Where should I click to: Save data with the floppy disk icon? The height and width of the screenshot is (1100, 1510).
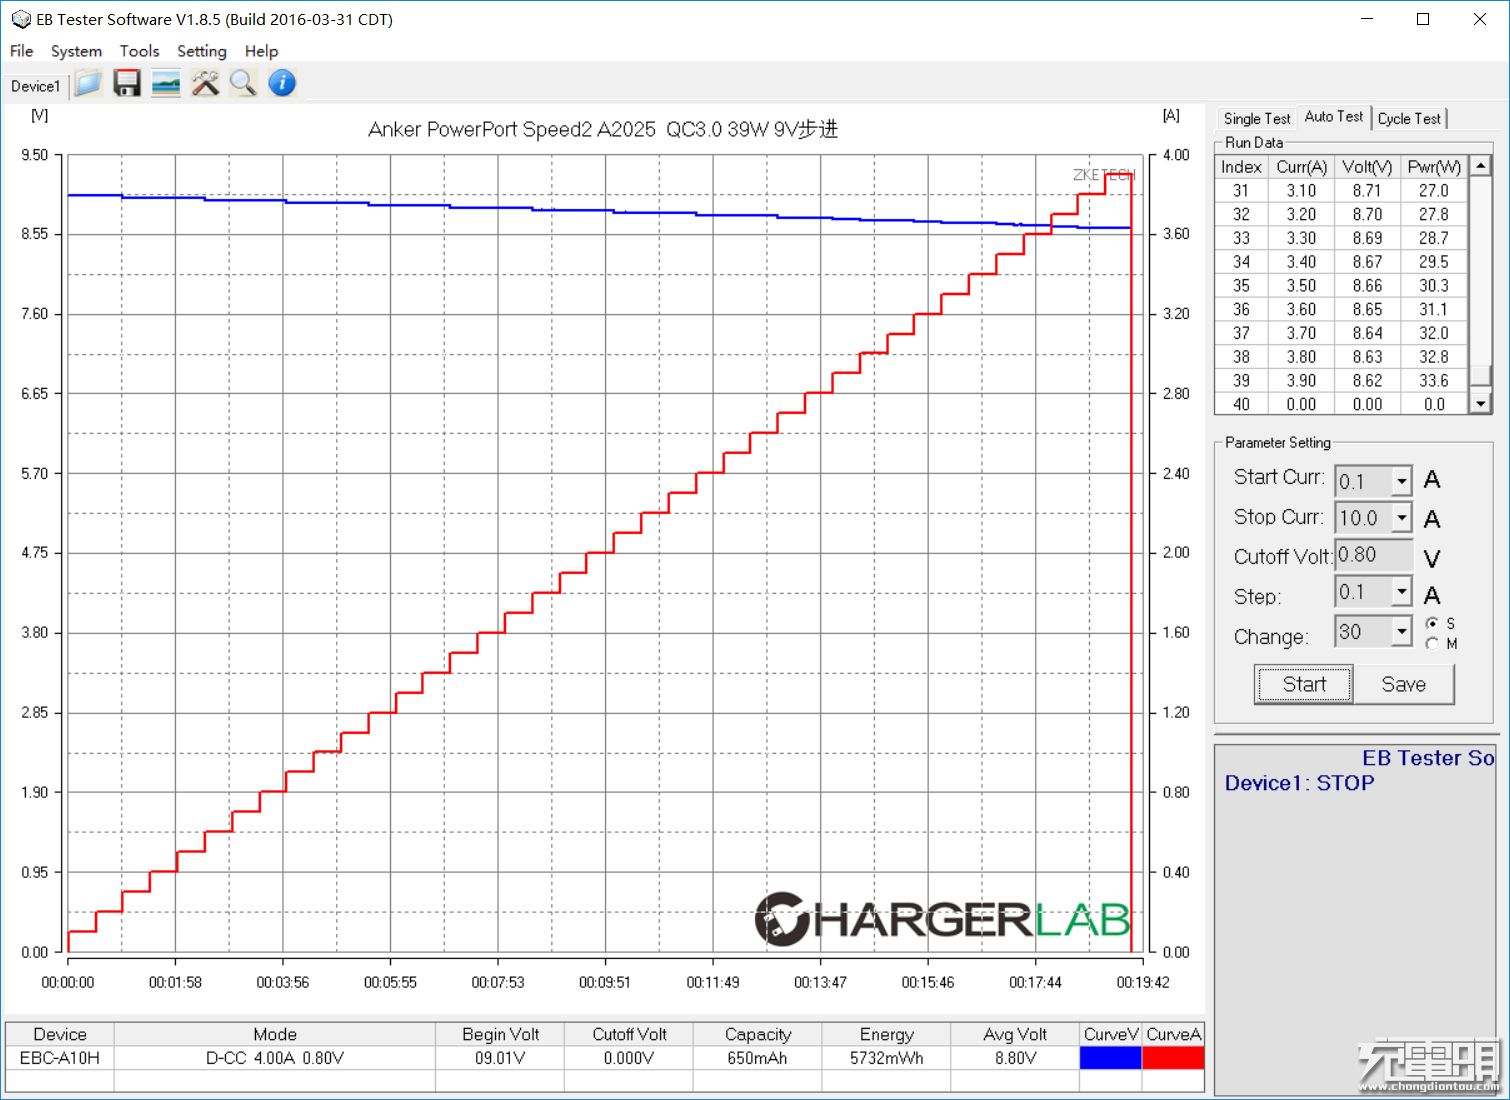point(127,84)
